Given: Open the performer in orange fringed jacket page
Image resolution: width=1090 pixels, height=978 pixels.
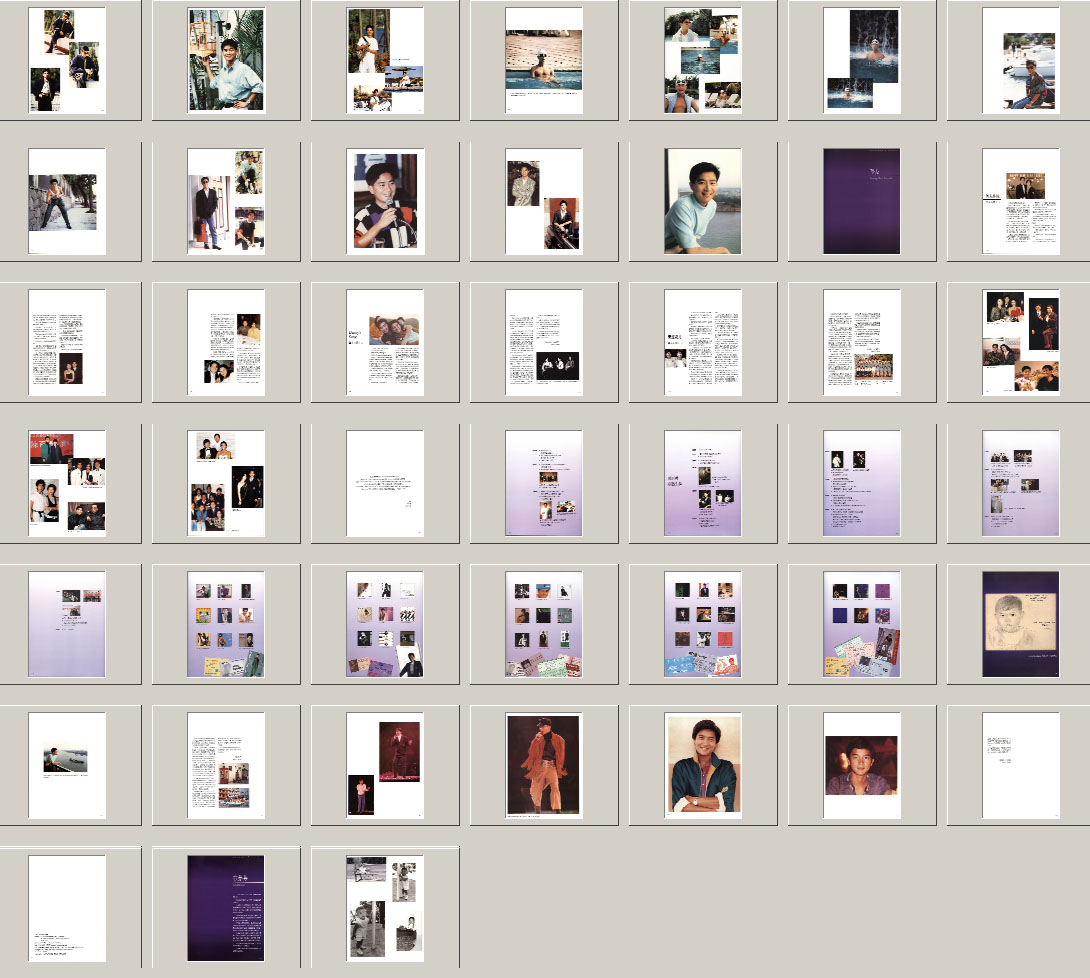Looking at the screenshot, I should (544, 765).
